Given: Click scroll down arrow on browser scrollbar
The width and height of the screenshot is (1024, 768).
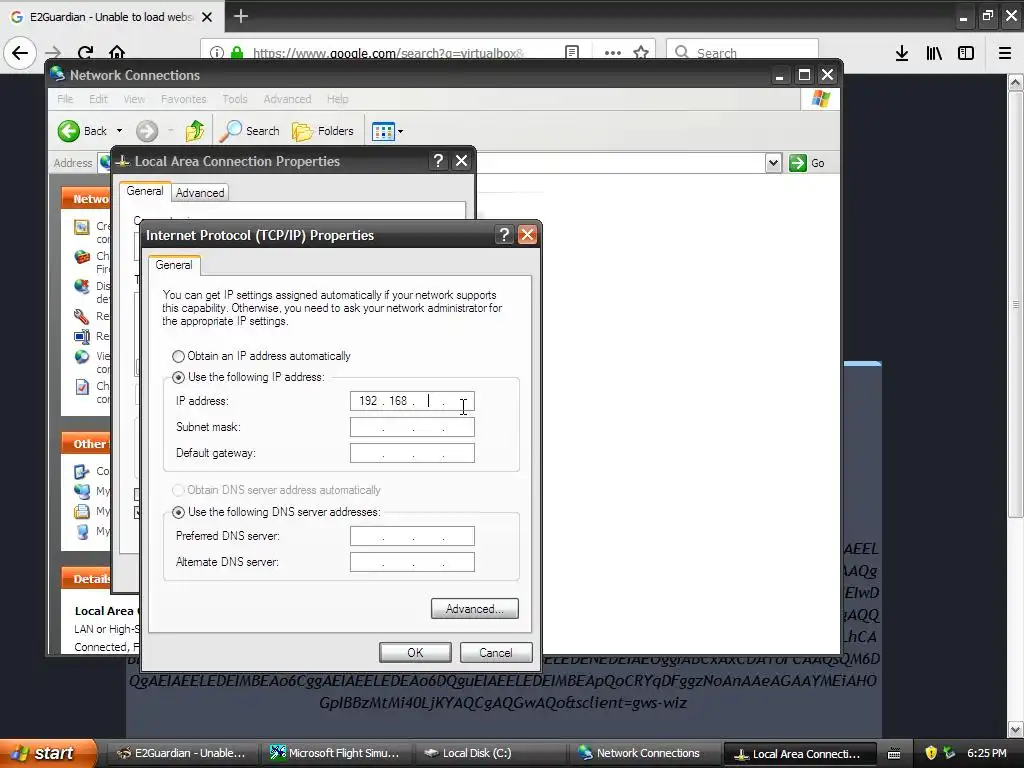Looking at the screenshot, I should click(1016, 729).
